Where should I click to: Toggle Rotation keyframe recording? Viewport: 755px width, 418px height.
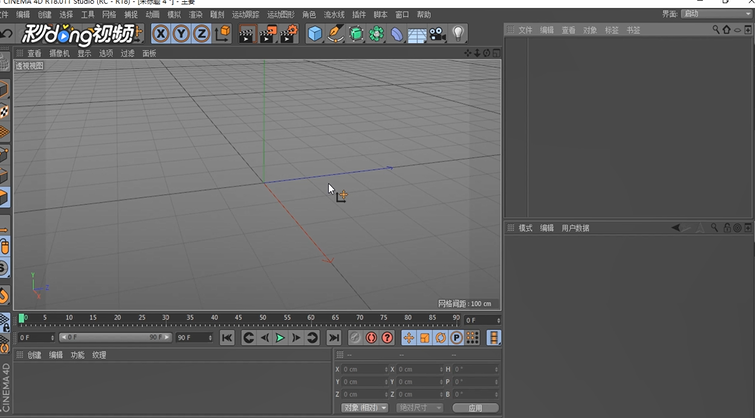(441, 338)
